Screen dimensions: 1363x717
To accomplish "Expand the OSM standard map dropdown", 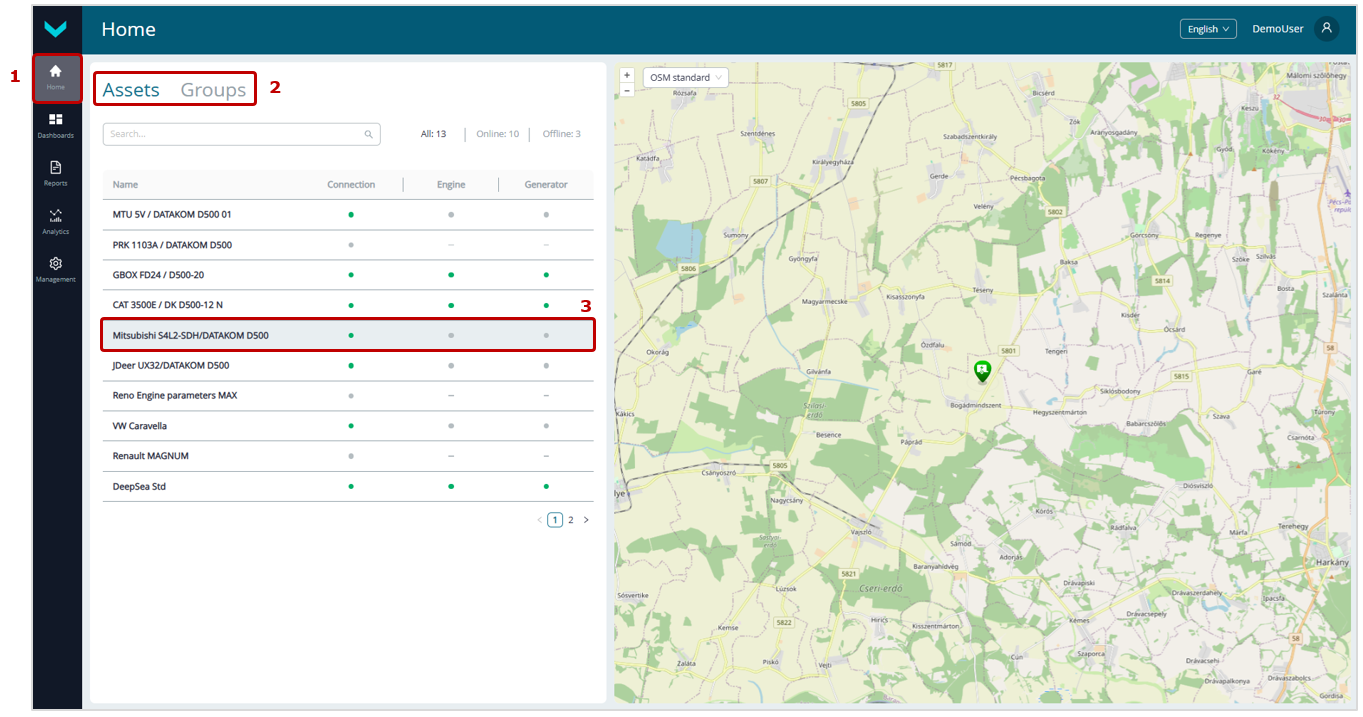I will 686,77.
